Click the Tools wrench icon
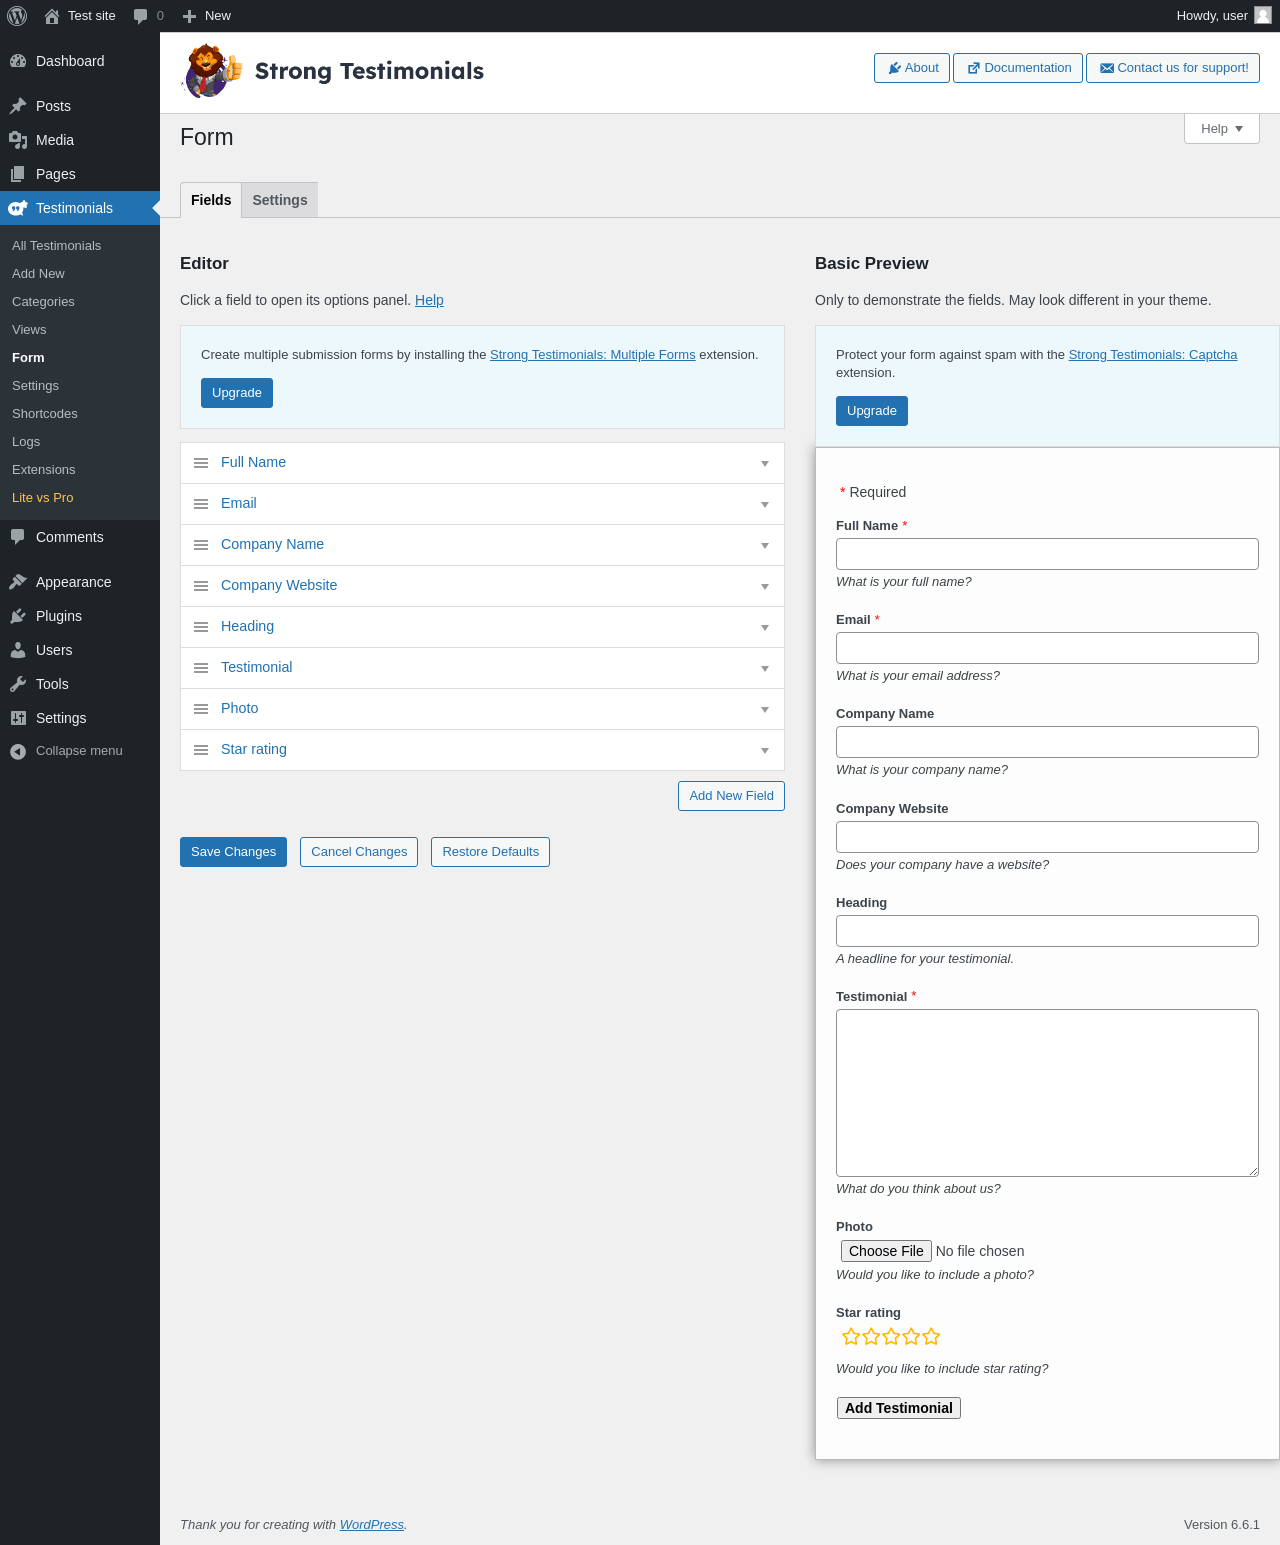Screen dimensions: 1280x1545 [18, 684]
